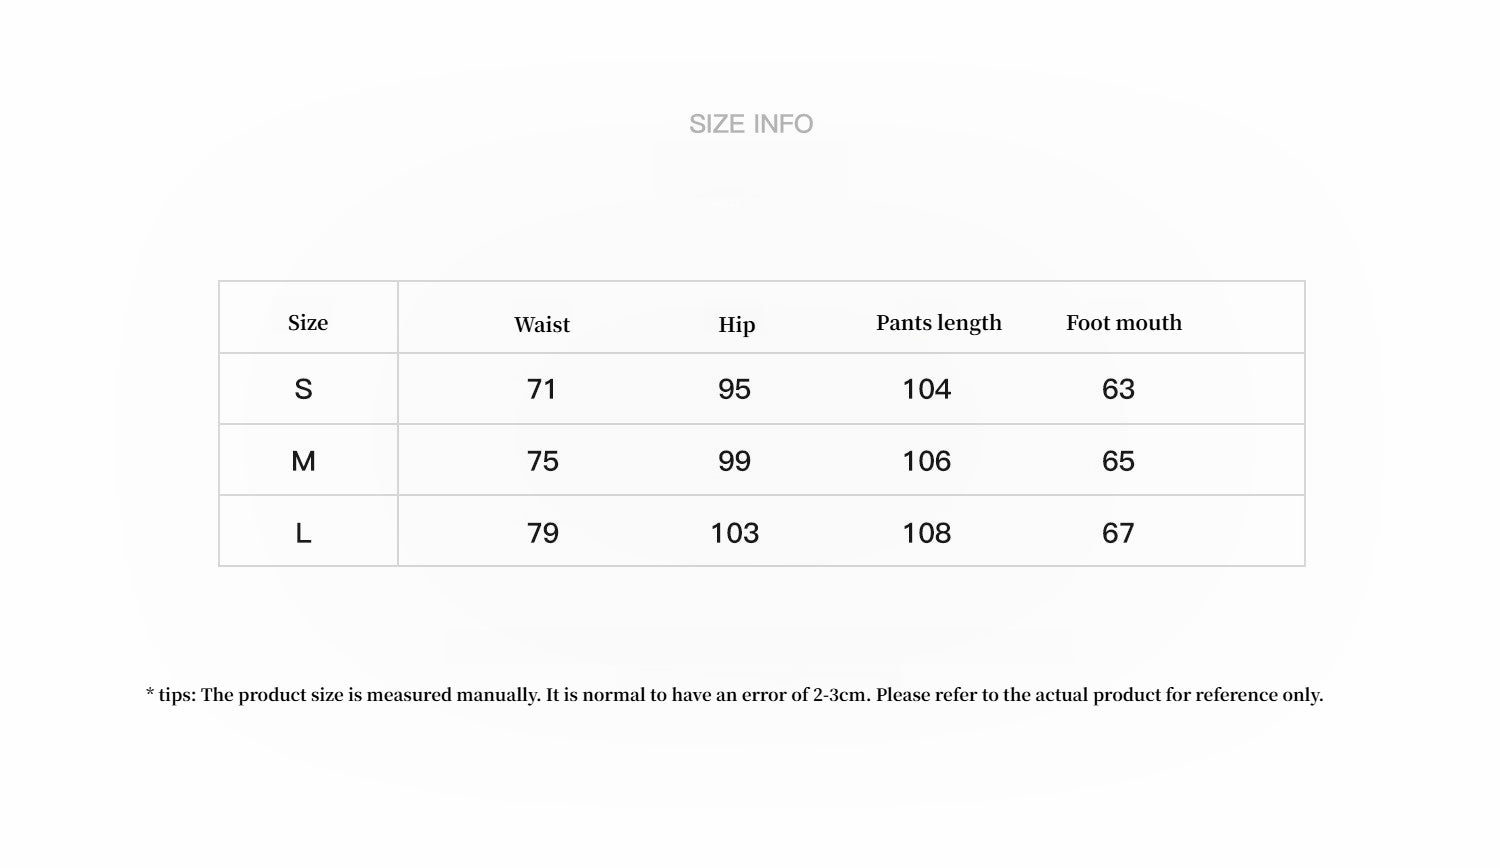Click foot mouth value 63
Screen dimensions: 1500x868
(x=1118, y=389)
